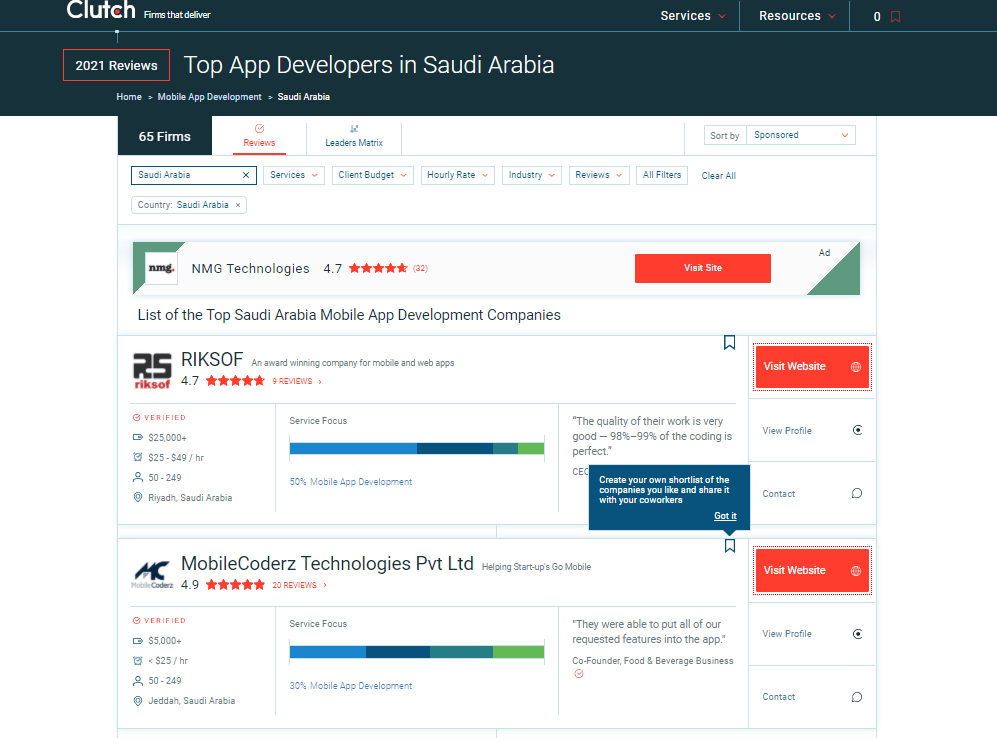The height and width of the screenshot is (738, 997).
Task: Click the RIKSOF client review quote
Action: coord(652,436)
